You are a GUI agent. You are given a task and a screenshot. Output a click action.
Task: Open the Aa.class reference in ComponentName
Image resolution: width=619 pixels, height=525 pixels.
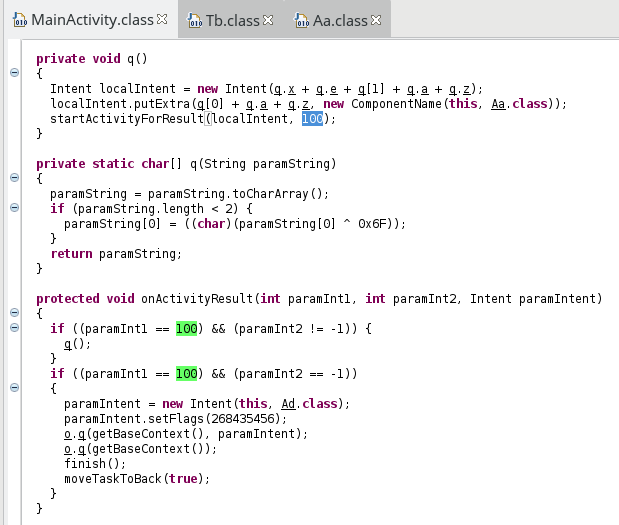pyautogui.click(x=498, y=104)
